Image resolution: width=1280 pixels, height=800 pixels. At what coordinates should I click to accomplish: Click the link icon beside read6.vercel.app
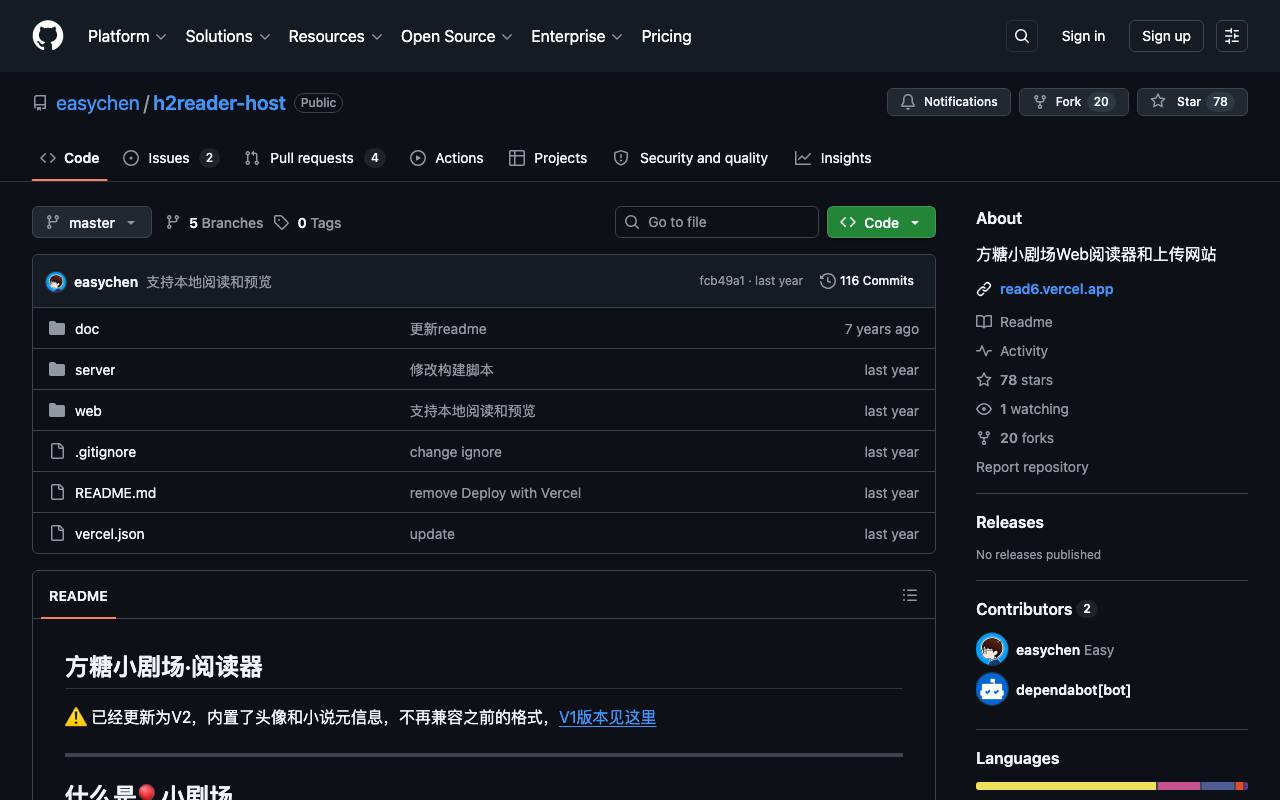(984, 289)
